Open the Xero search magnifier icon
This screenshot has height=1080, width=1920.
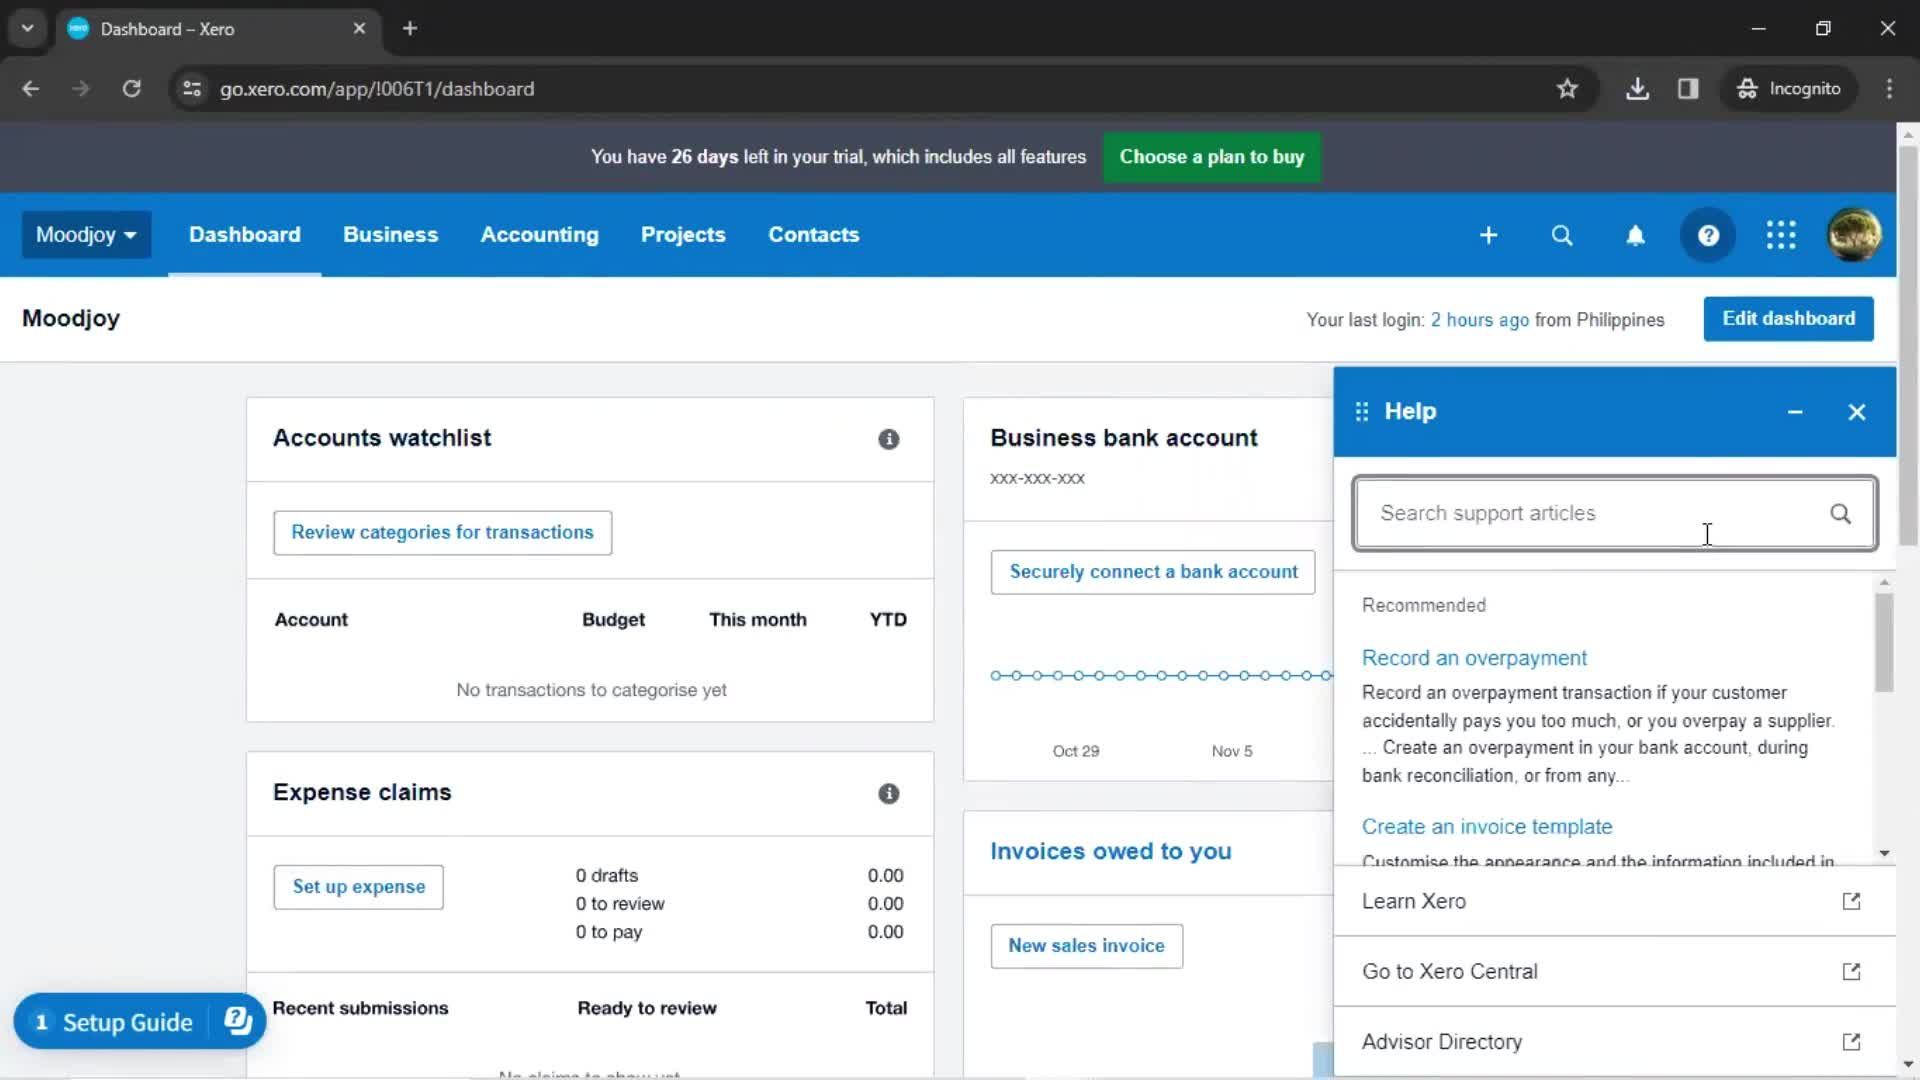pyautogui.click(x=1561, y=235)
